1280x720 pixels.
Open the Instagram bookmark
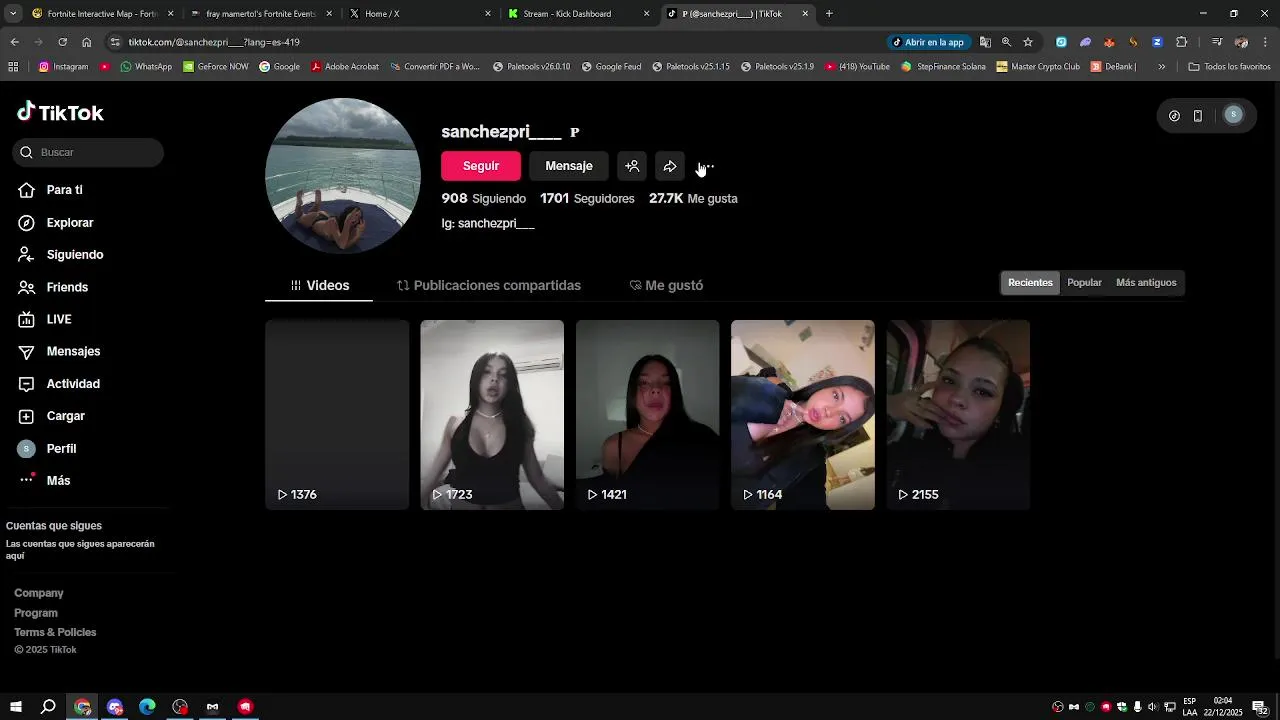coord(63,67)
